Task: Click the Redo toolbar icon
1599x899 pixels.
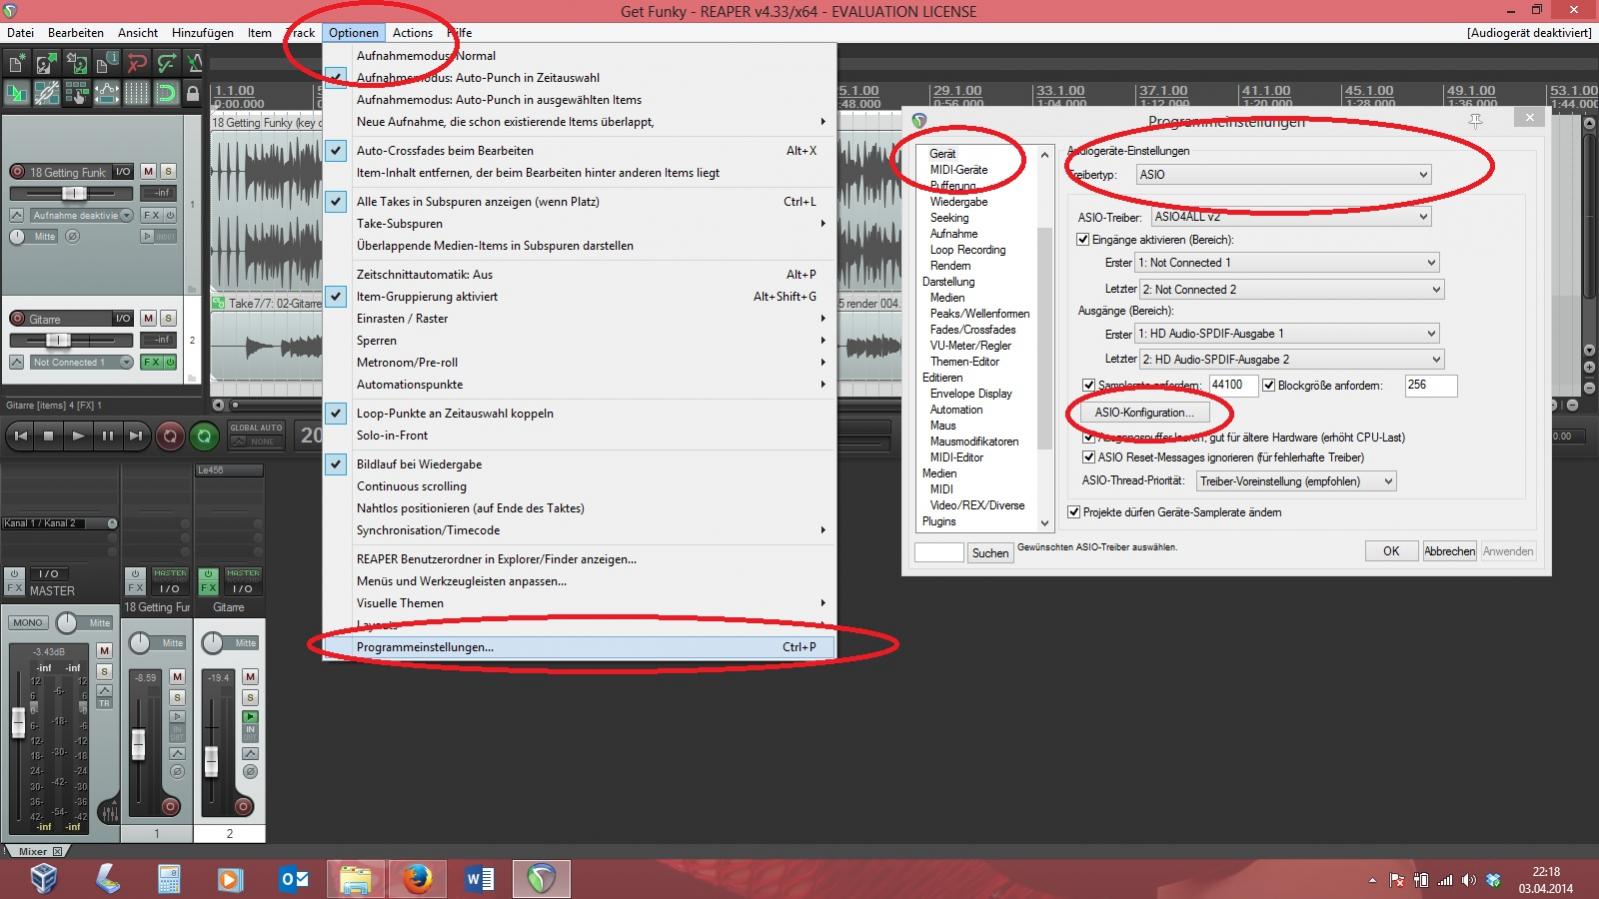Action: coord(167,63)
